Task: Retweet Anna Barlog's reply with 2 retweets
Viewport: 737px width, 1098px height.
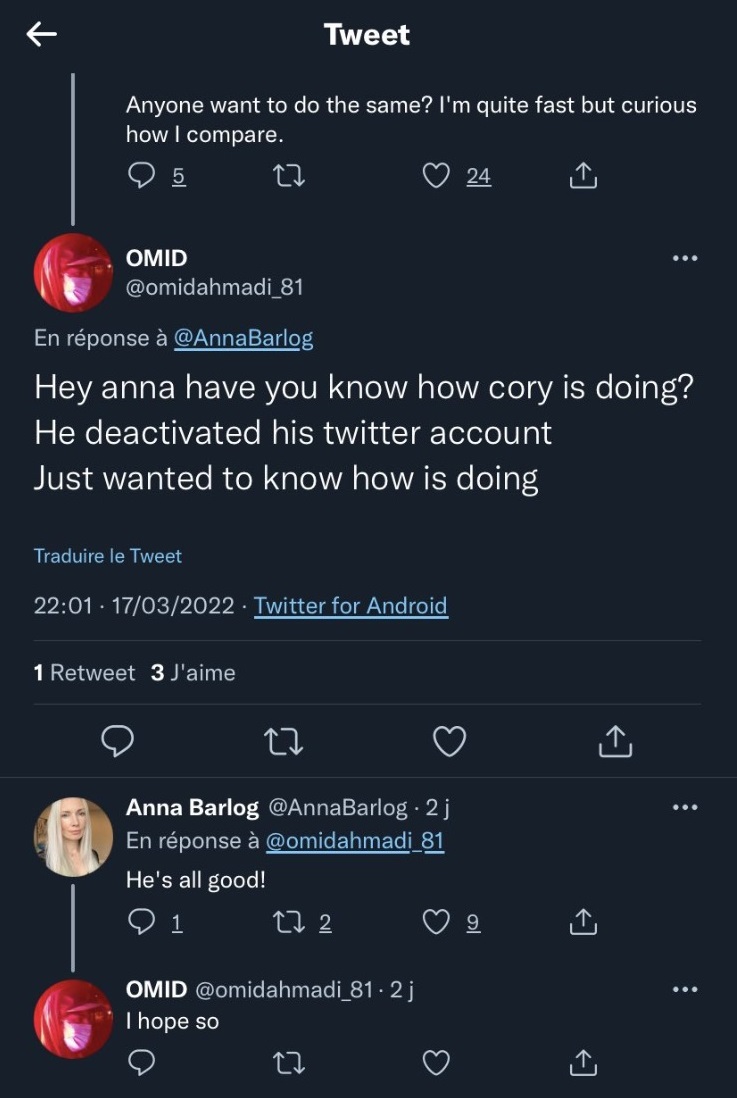Action: coord(289,923)
